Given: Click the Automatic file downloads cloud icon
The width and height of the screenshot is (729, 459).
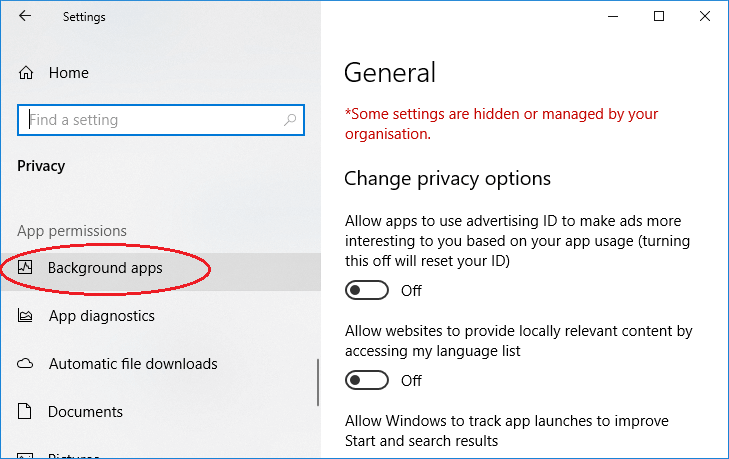Looking at the screenshot, I should [x=25, y=363].
